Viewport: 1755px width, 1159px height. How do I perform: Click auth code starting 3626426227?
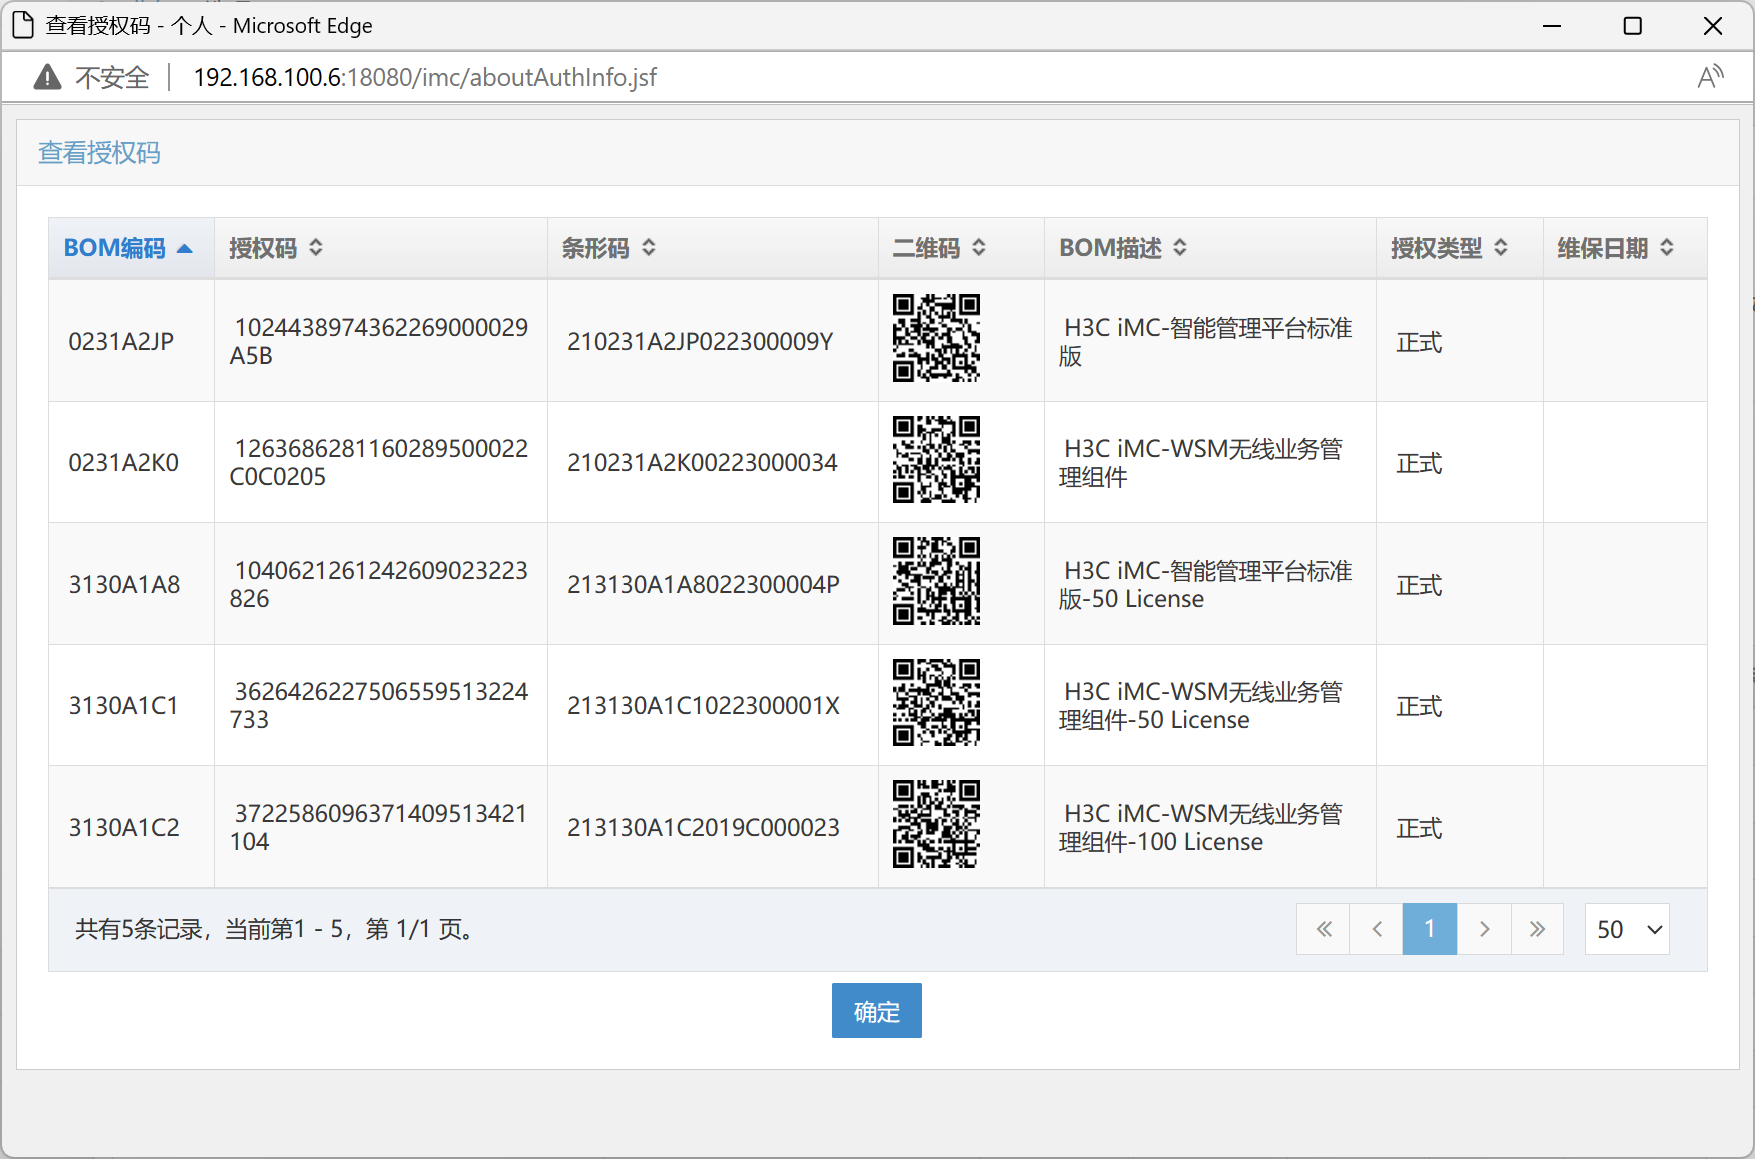pos(379,705)
